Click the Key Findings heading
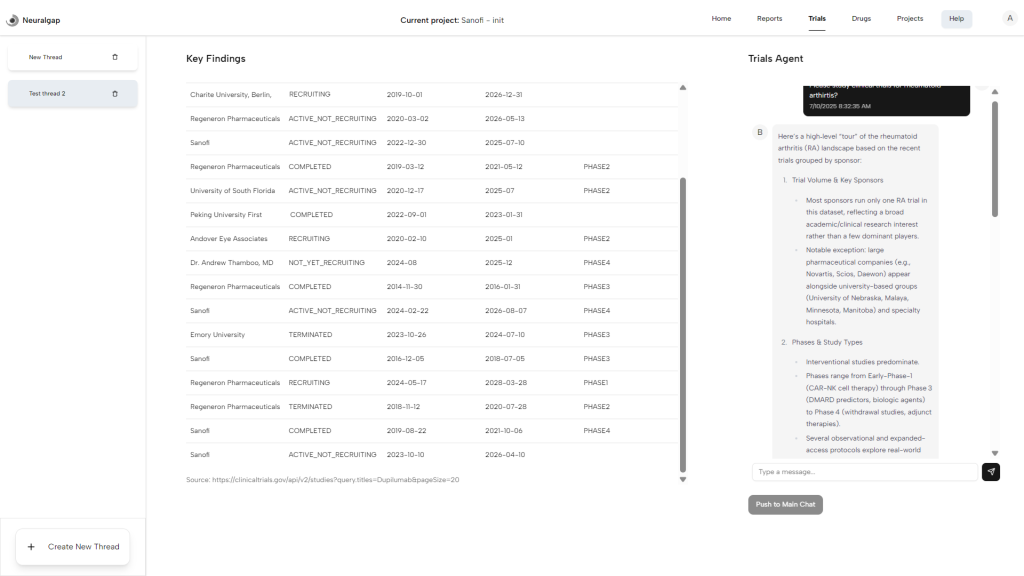The width and height of the screenshot is (1024, 576). 216,59
